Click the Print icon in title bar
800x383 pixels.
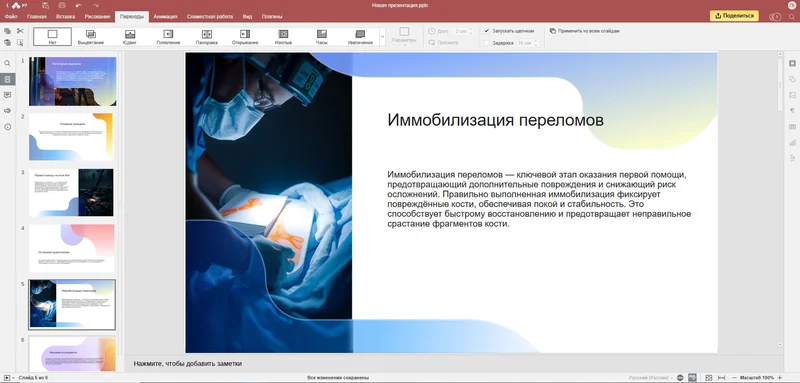(62, 5)
